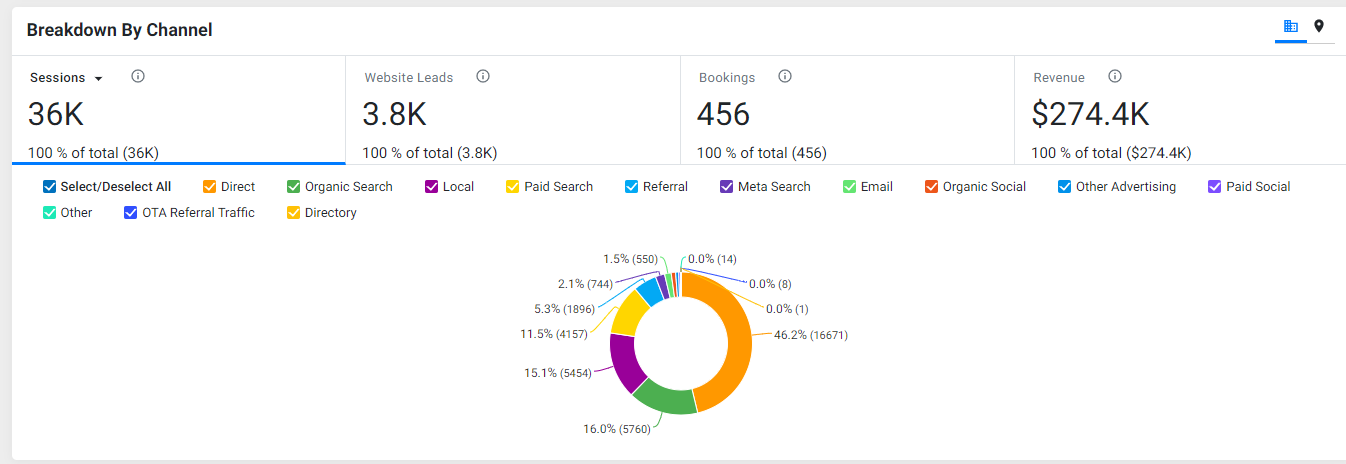Screen dimensions: 1346x464
Task: Toggle the OTA Referral Traffic checkbox
Action: [x=131, y=213]
